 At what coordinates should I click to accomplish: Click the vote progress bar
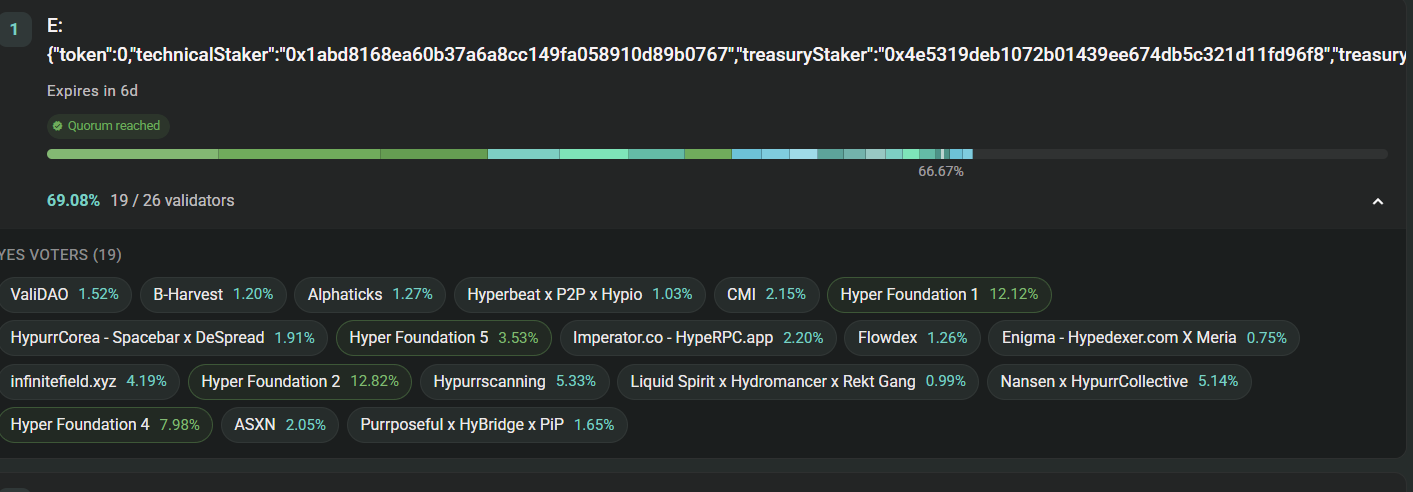coord(717,154)
